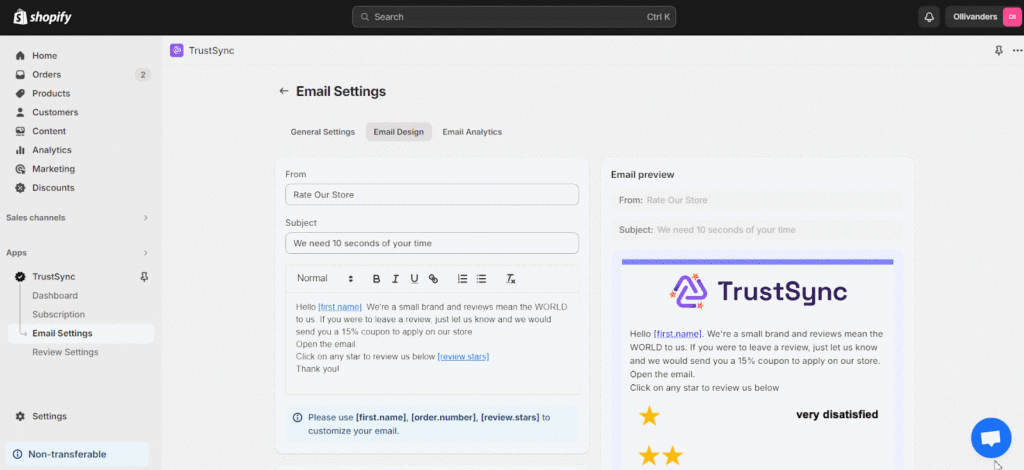Open the three-dot app menu

coord(1017,51)
